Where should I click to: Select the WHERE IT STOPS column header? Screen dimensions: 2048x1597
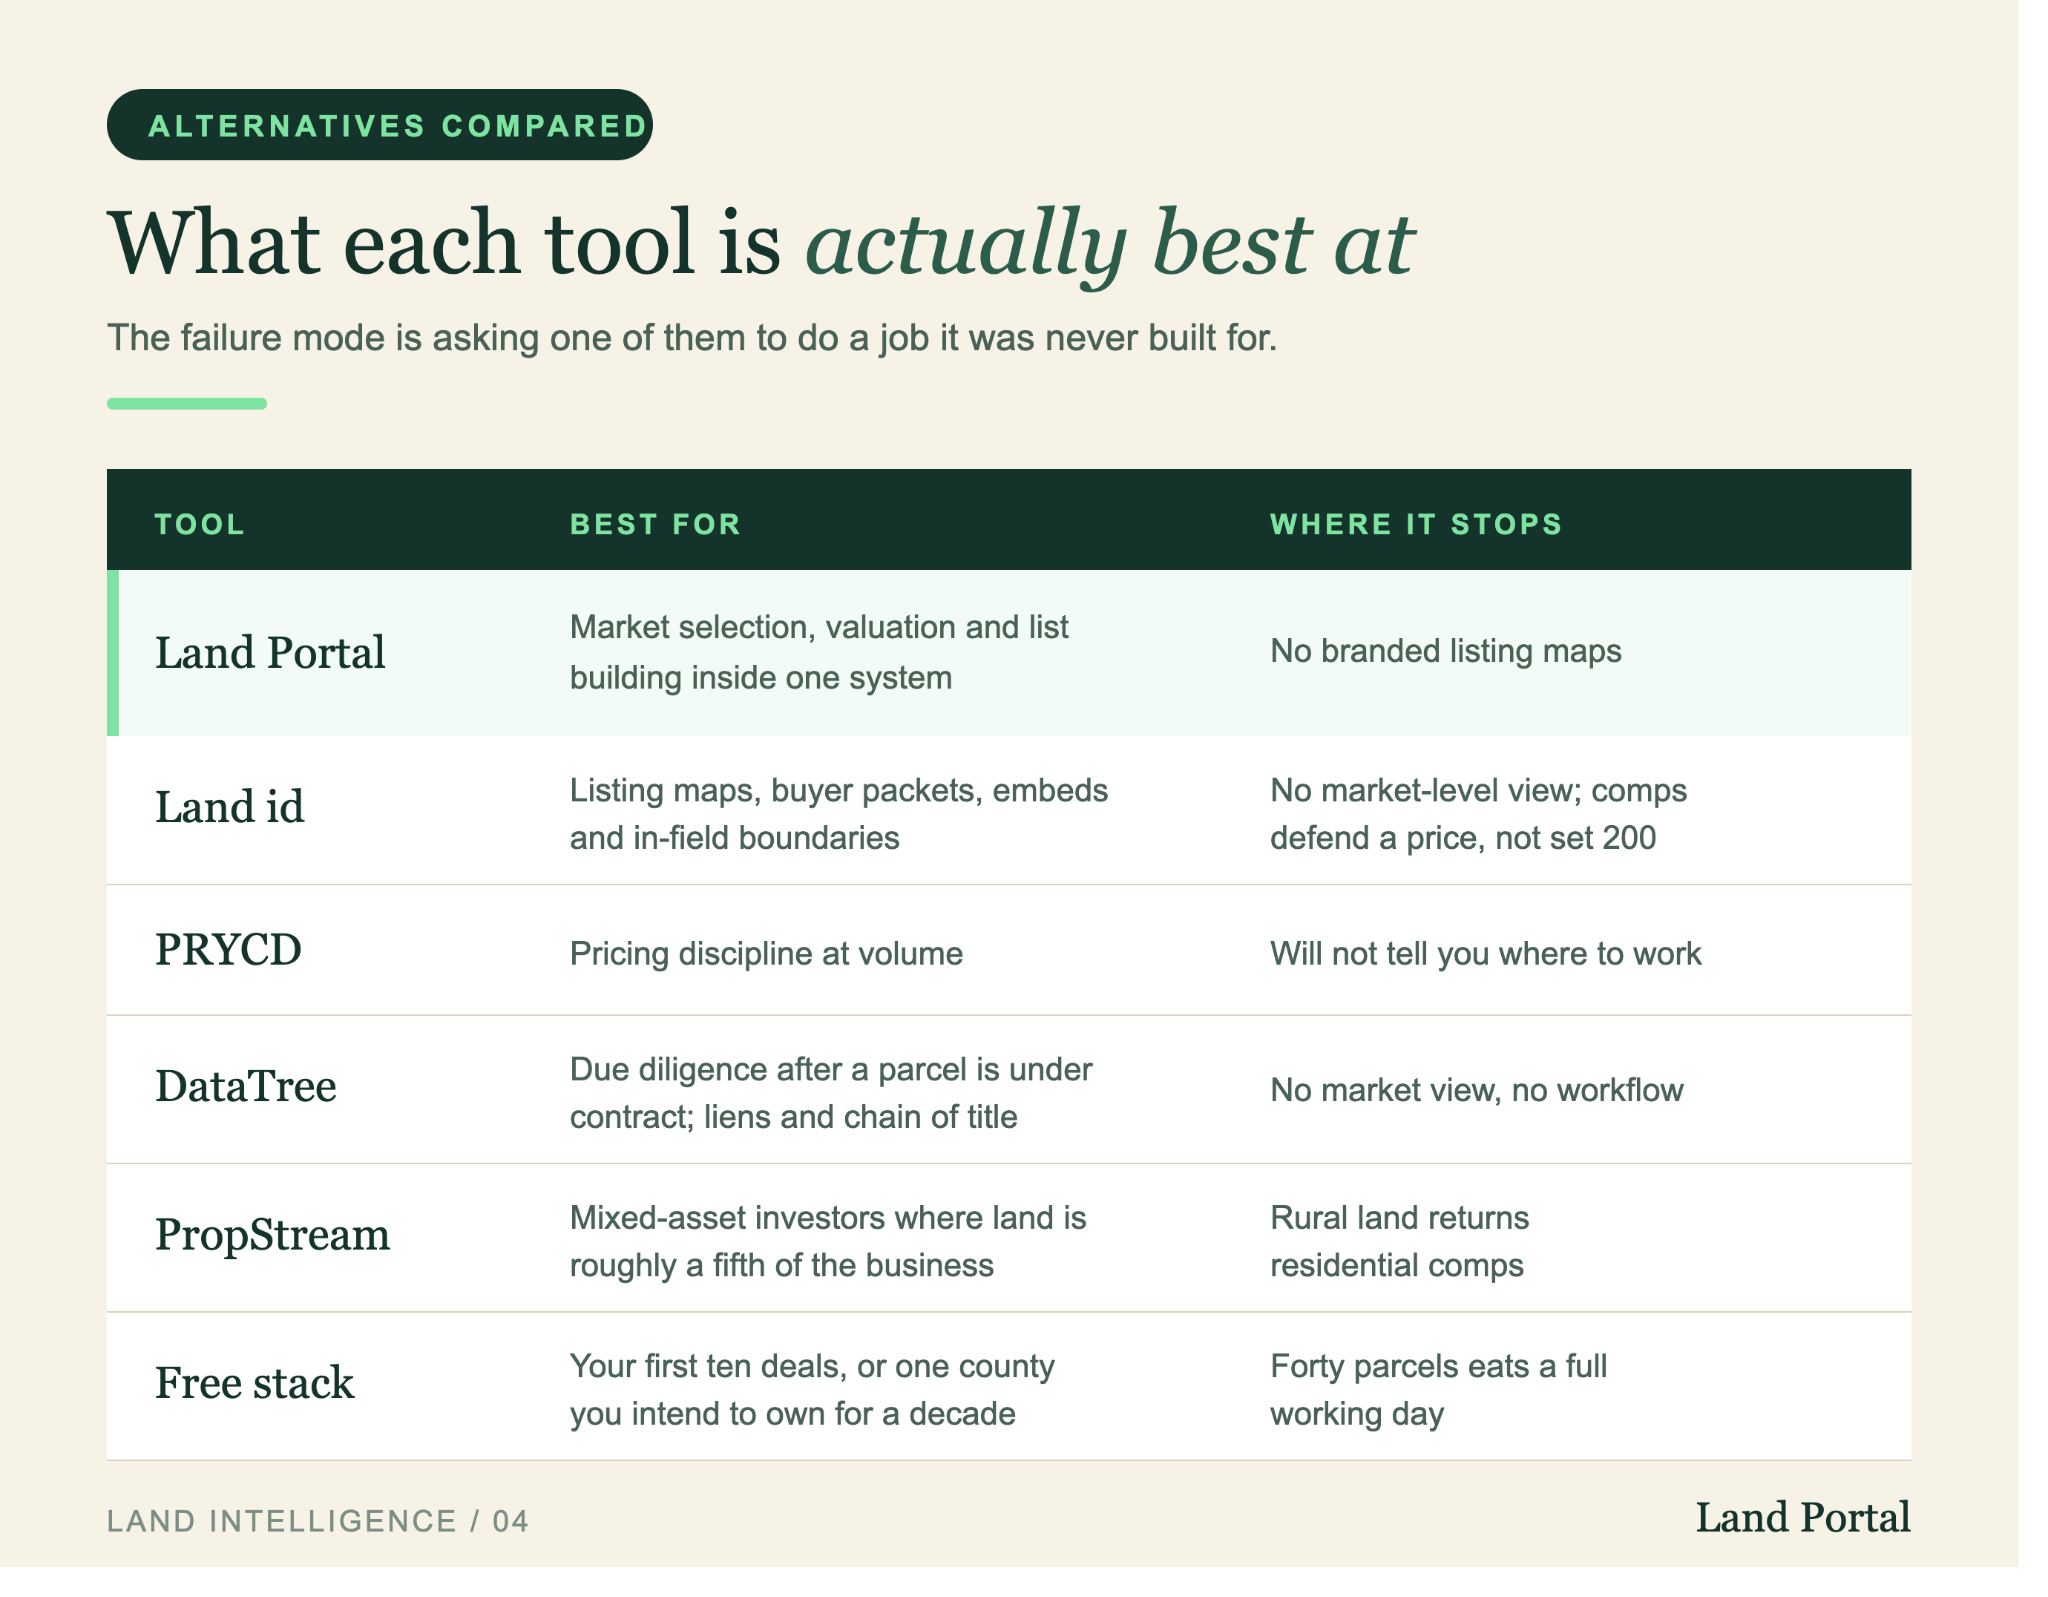(x=1416, y=524)
